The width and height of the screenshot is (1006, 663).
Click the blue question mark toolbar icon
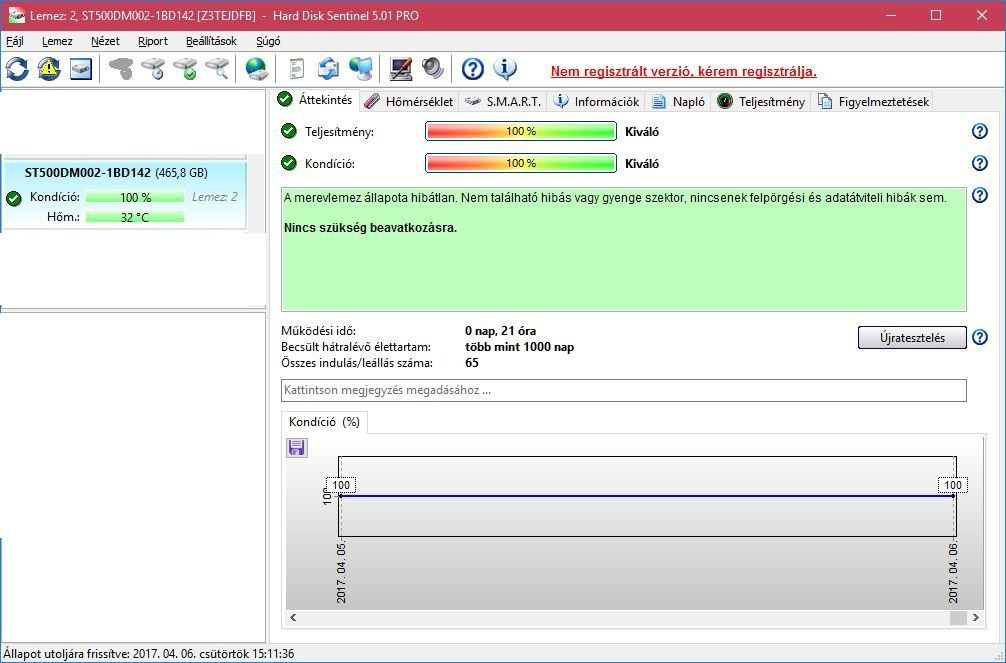(473, 69)
